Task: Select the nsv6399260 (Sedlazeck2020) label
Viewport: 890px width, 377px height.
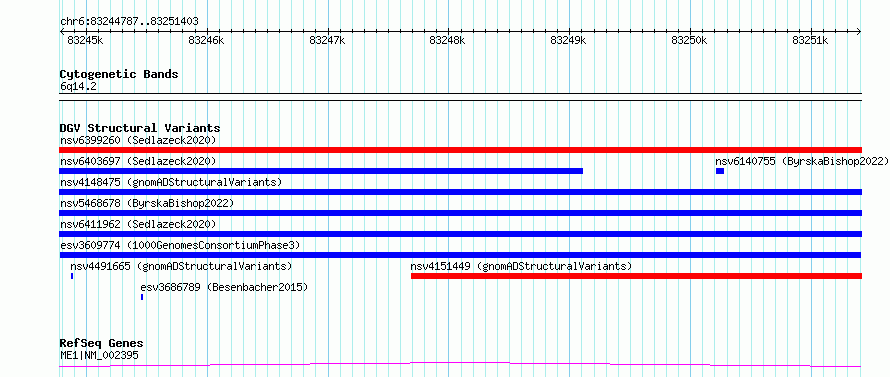Action: 138,140
